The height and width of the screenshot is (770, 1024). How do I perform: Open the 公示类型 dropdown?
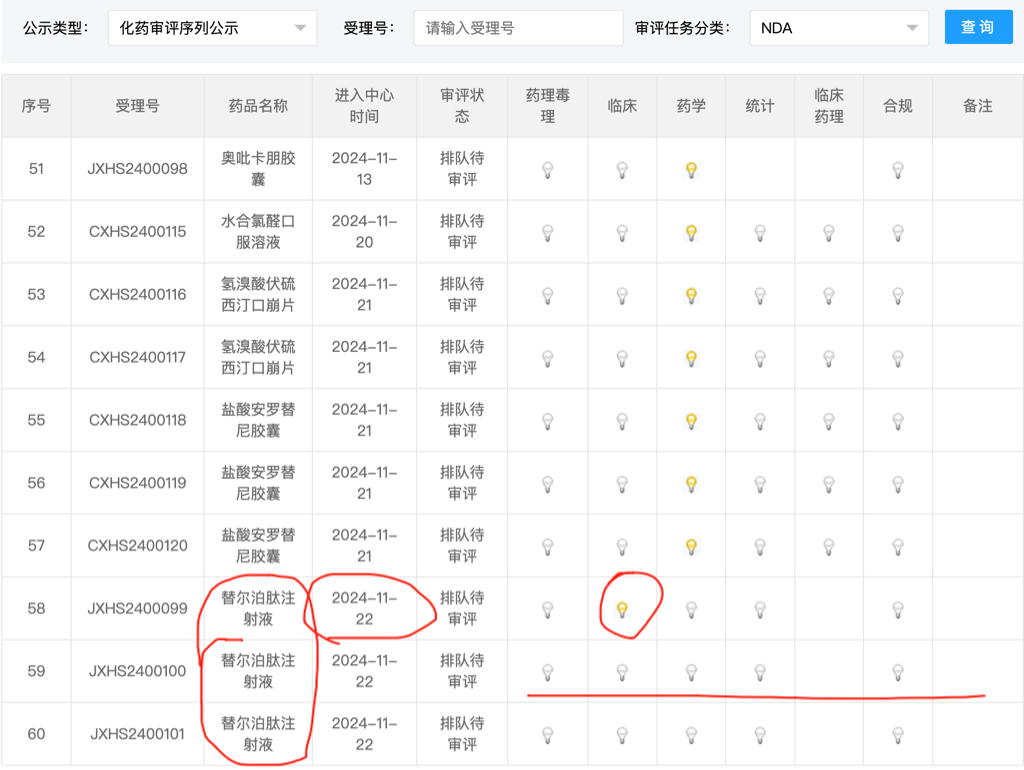(212, 28)
